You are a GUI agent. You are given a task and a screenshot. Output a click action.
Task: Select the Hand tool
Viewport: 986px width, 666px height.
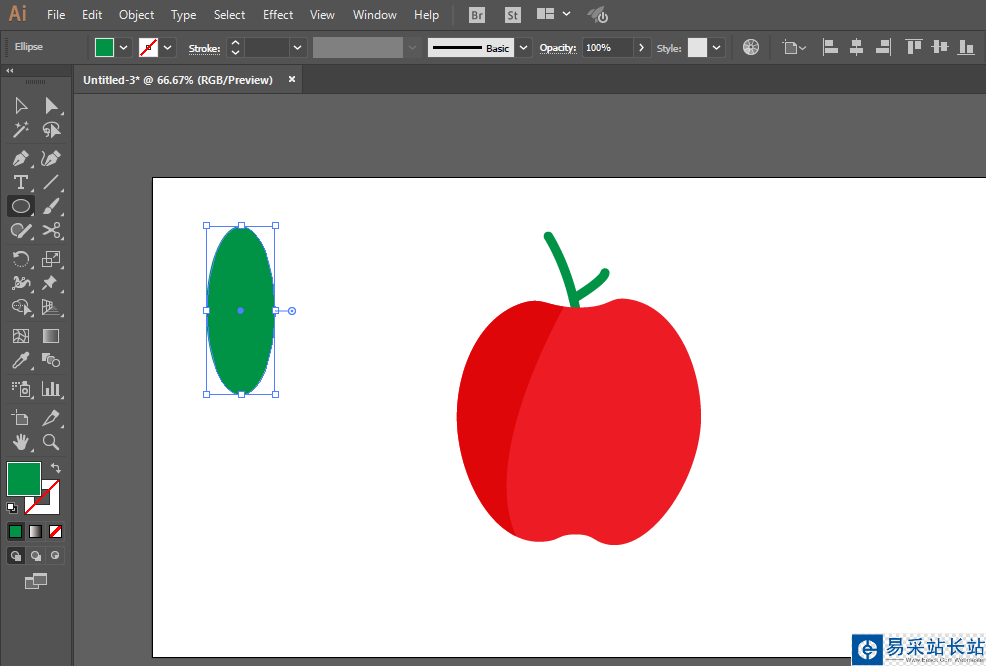(x=21, y=442)
